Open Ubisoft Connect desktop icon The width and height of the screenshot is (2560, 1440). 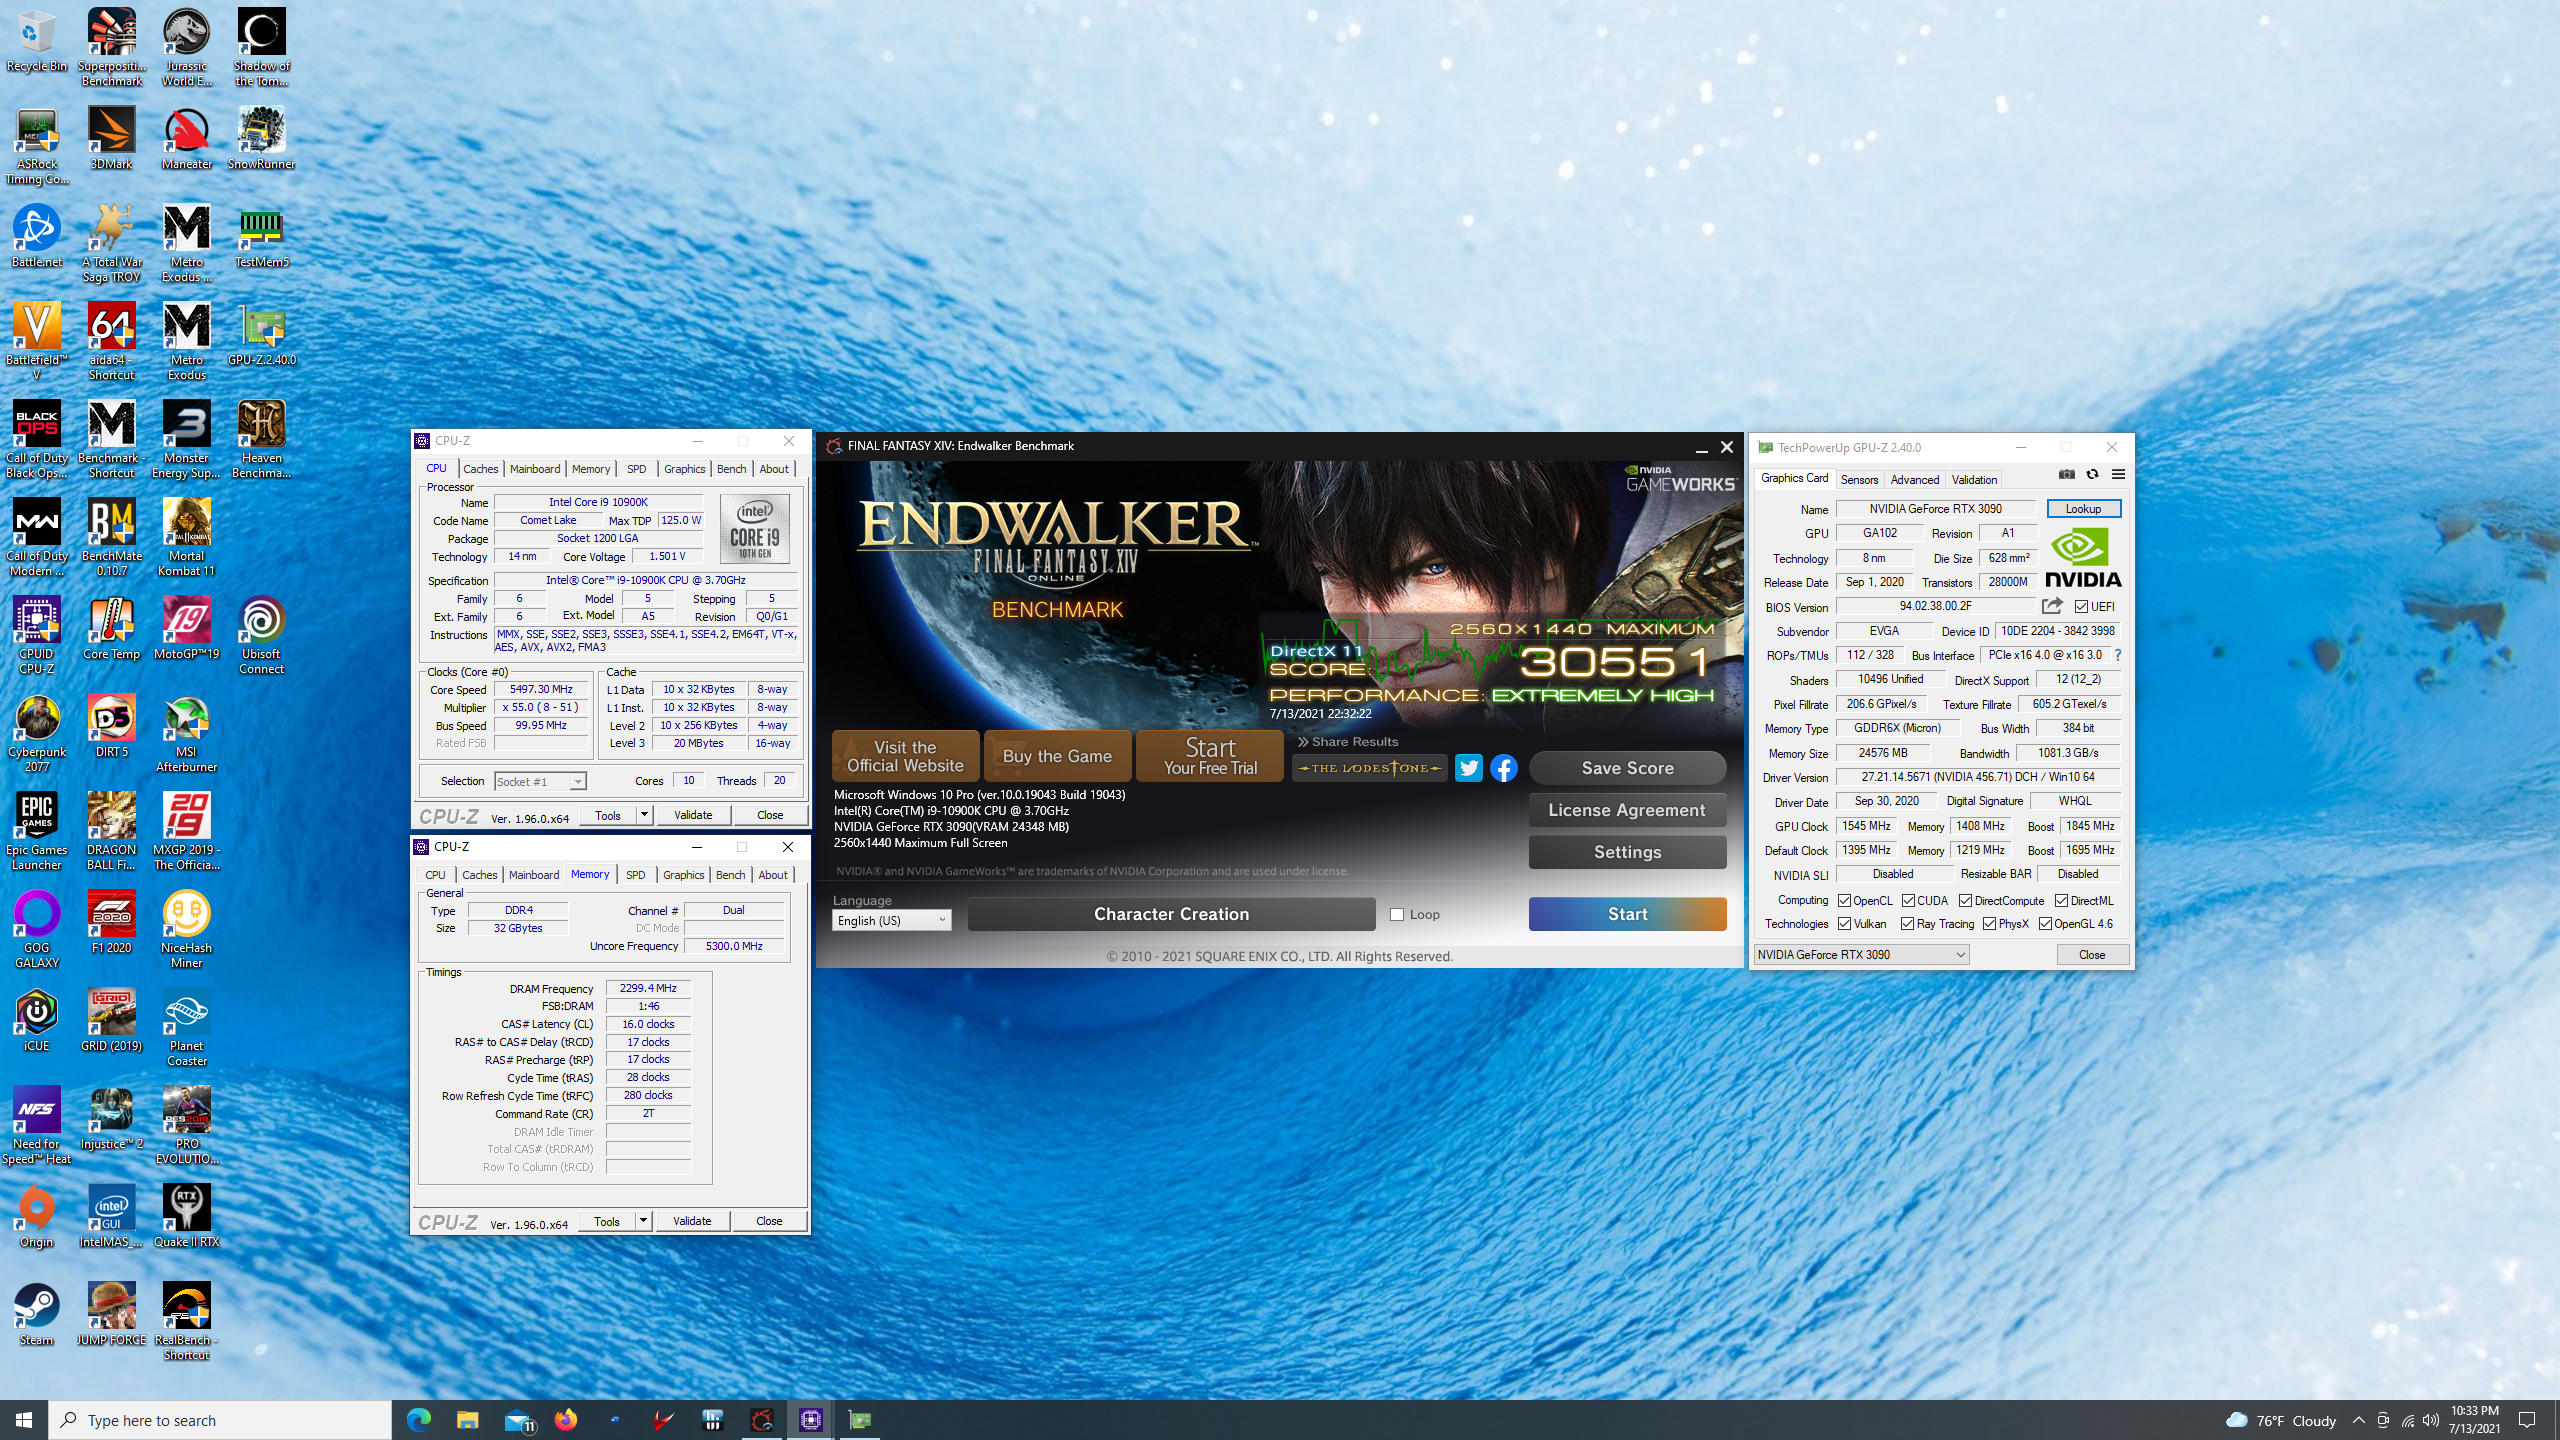261,636
